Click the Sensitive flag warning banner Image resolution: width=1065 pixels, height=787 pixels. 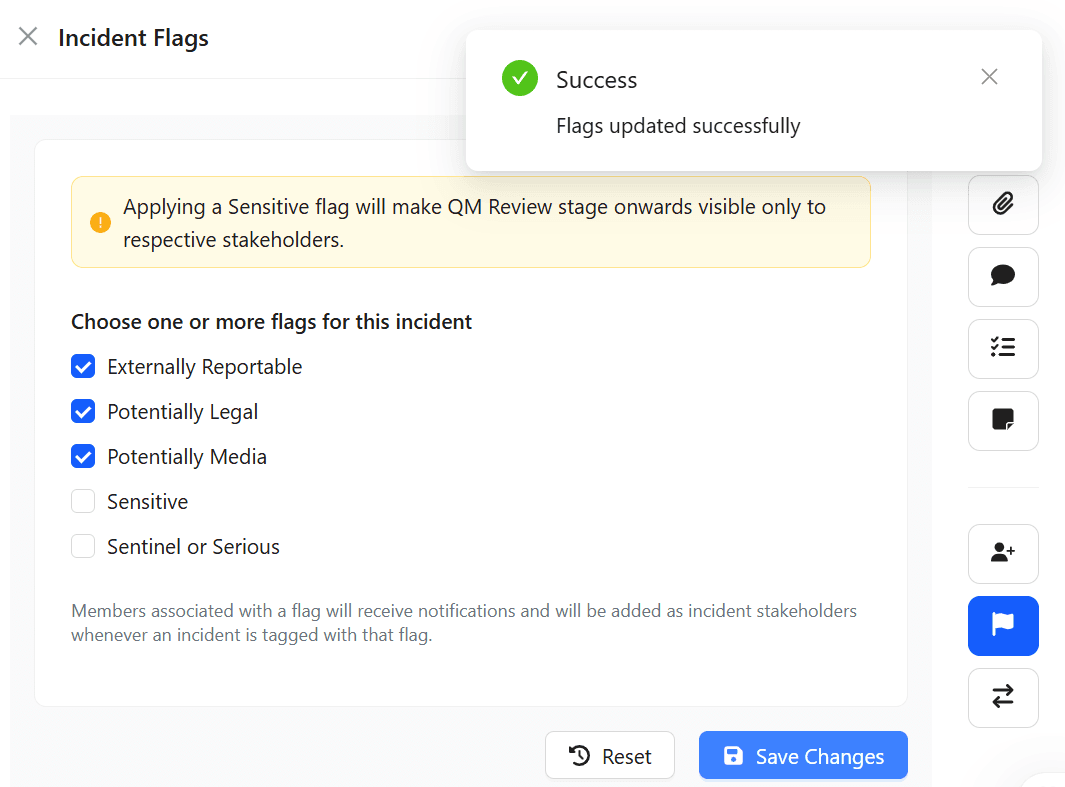(x=471, y=221)
